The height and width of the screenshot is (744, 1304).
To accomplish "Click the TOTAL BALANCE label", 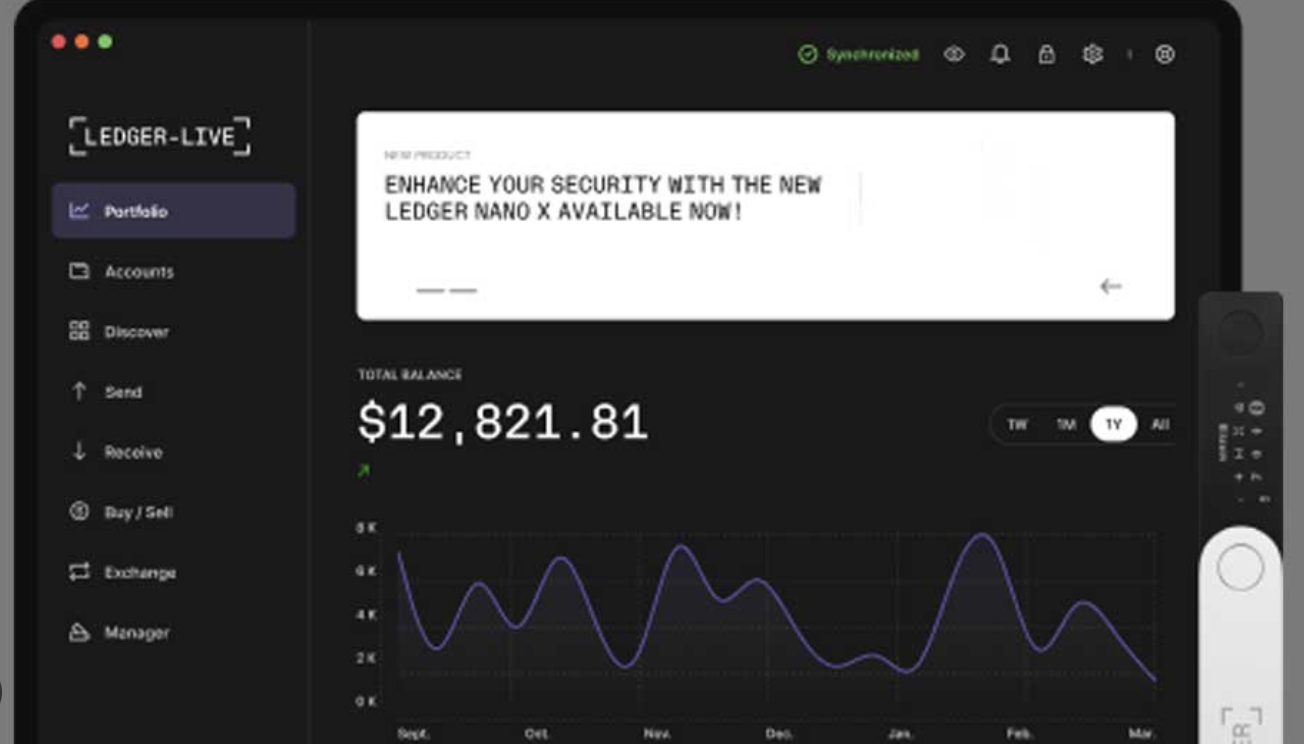I will coord(410,374).
